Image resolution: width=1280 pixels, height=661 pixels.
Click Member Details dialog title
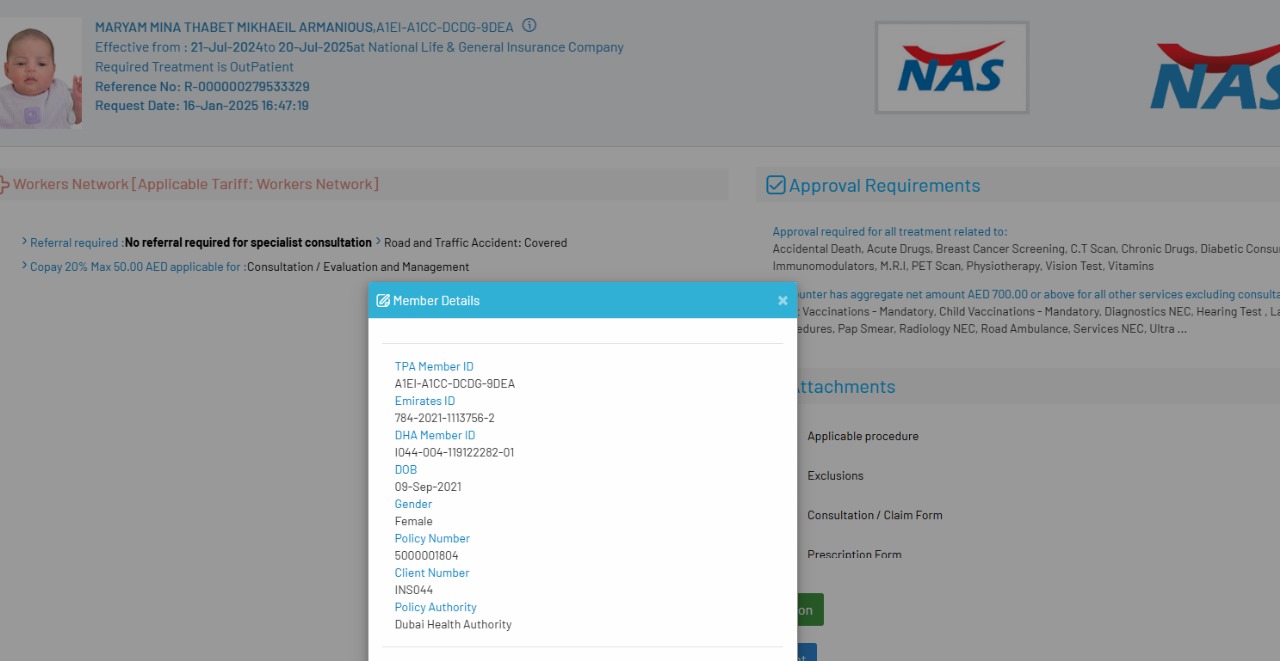click(x=436, y=300)
